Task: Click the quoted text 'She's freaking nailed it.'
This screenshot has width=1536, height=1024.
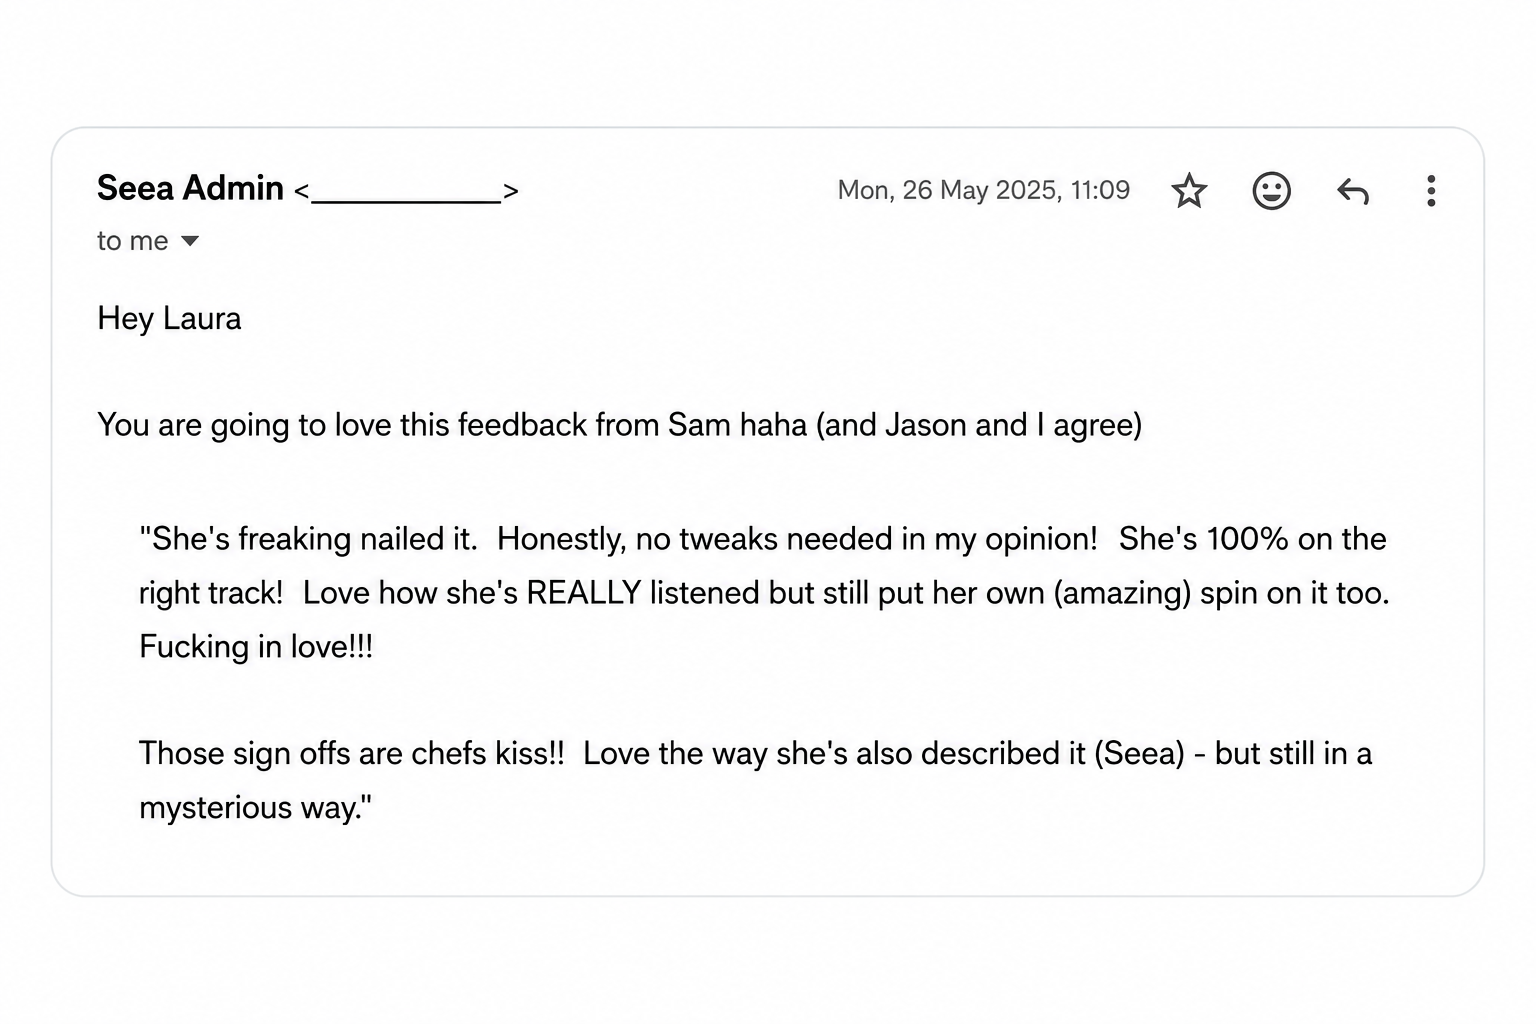Action: (x=308, y=539)
